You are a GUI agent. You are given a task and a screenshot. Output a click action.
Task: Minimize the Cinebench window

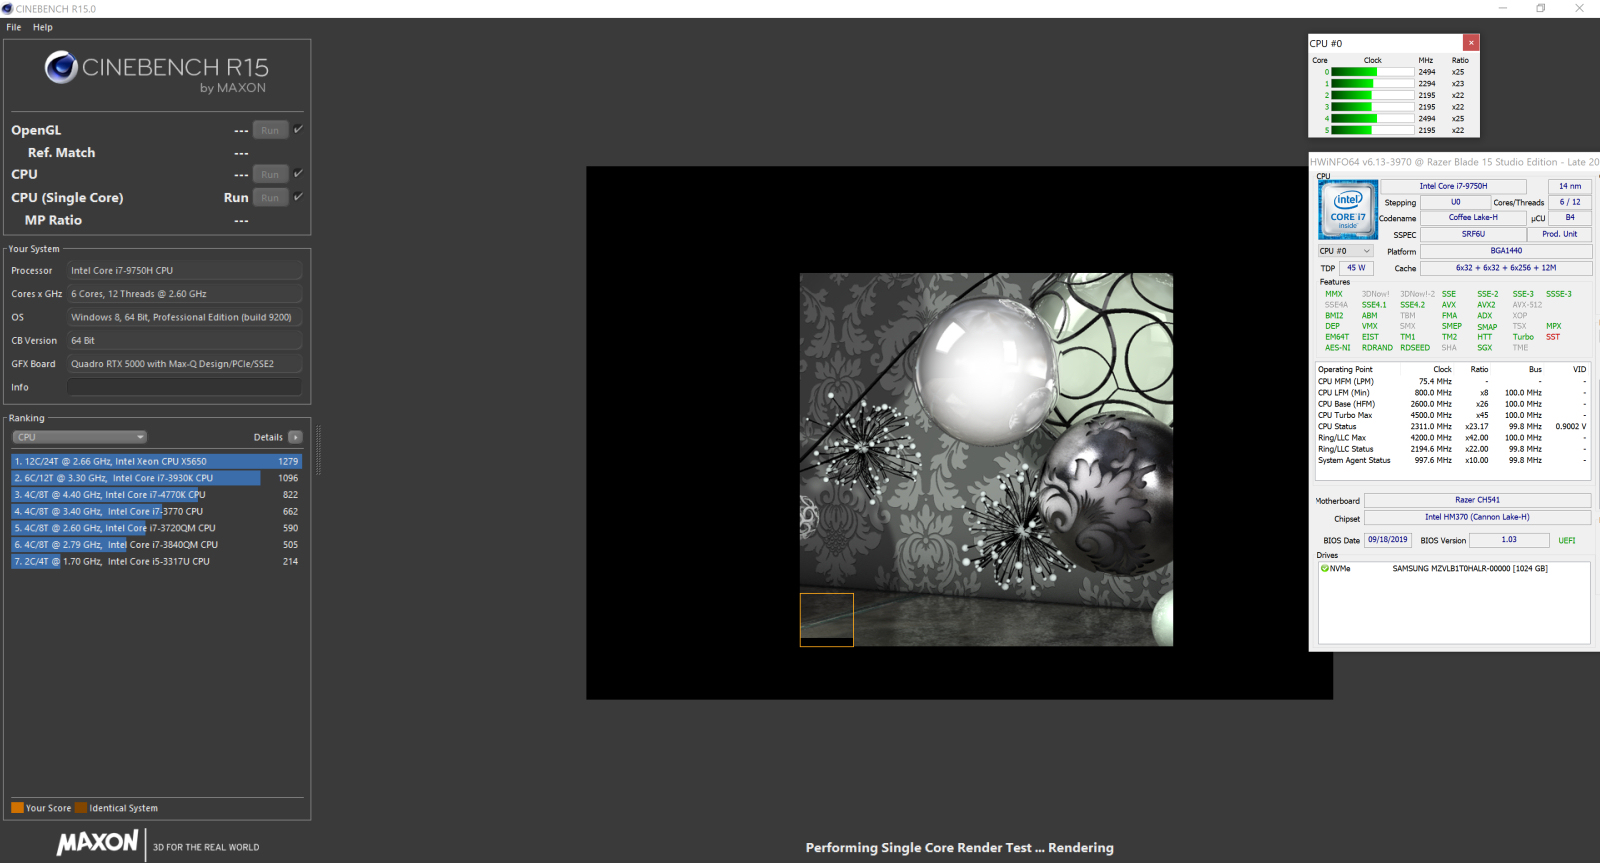point(1503,8)
